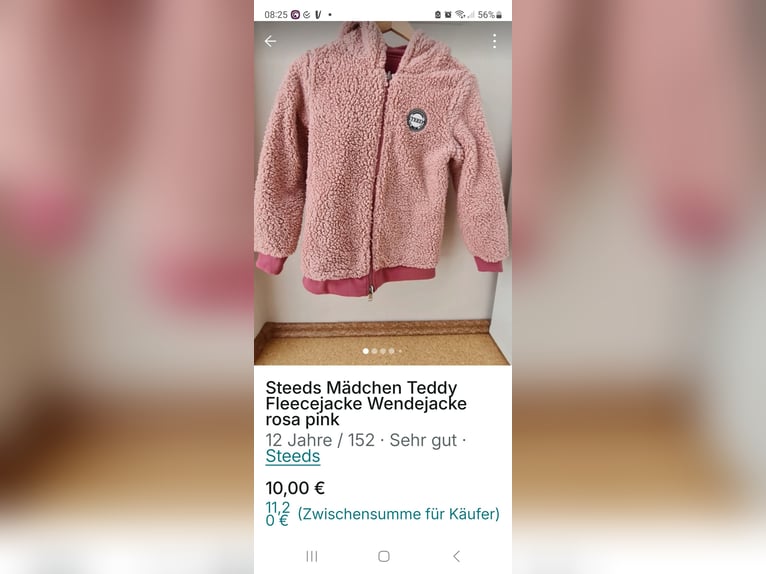Select the first photo pagination dot
Viewport: 766px width, 574px height.
click(x=365, y=351)
